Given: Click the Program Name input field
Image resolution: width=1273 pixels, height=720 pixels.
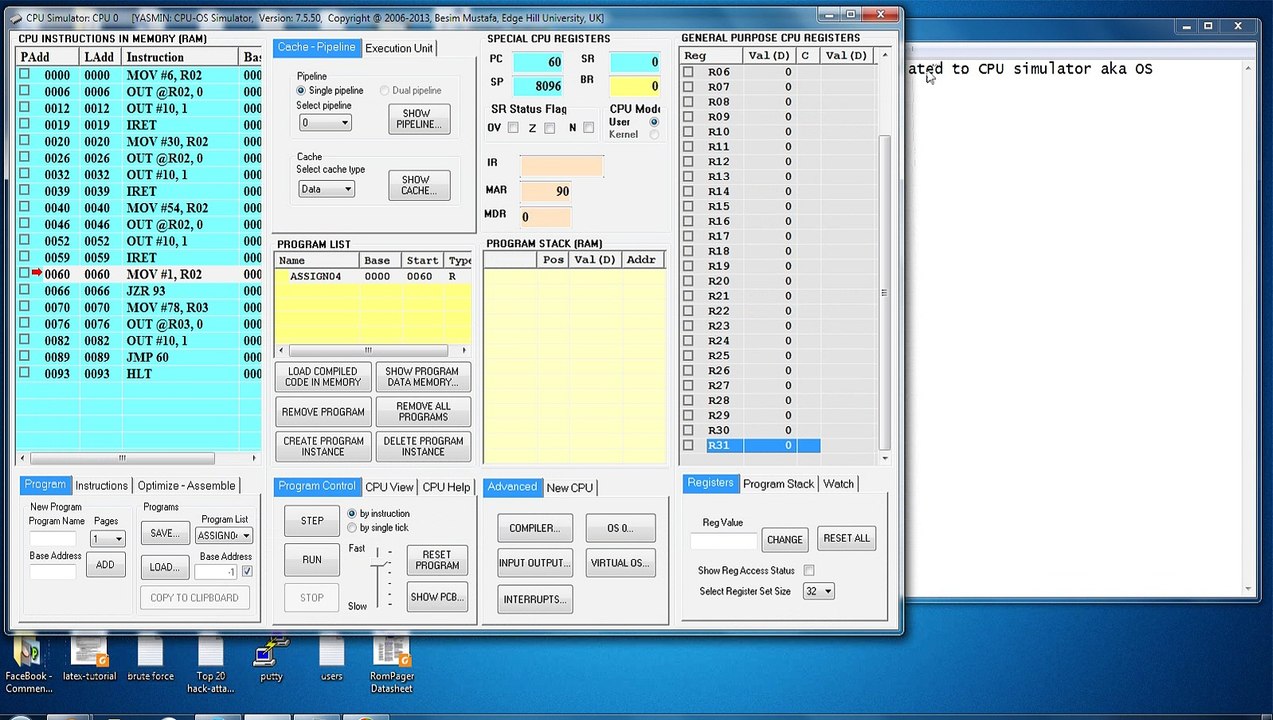Looking at the screenshot, I should (x=54, y=538).
